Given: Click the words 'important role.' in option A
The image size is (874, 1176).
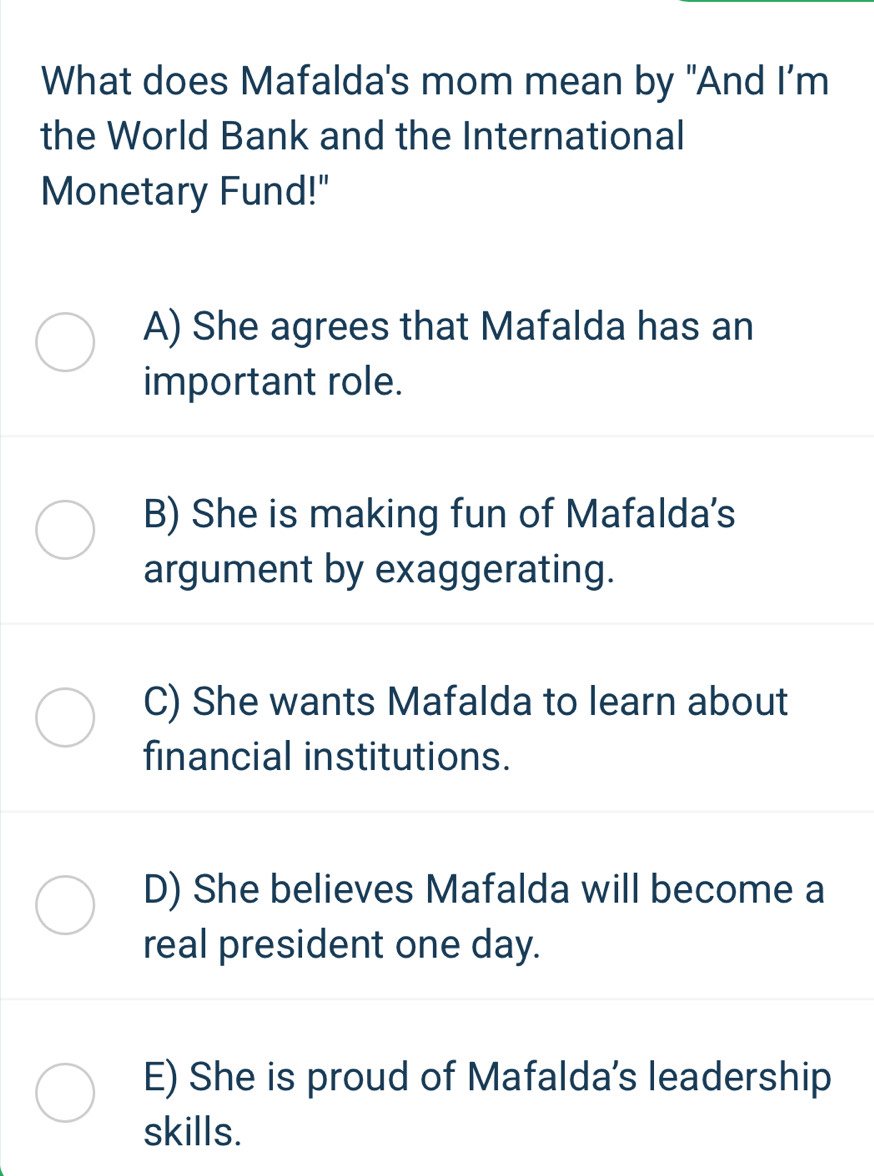Looking at the screenshot, I should (274, 382).
